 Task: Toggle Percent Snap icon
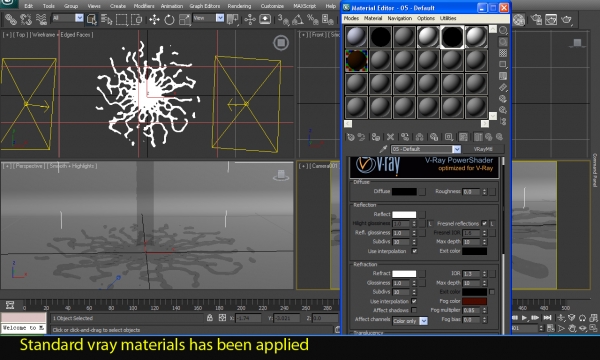click(x=313, y=19)
